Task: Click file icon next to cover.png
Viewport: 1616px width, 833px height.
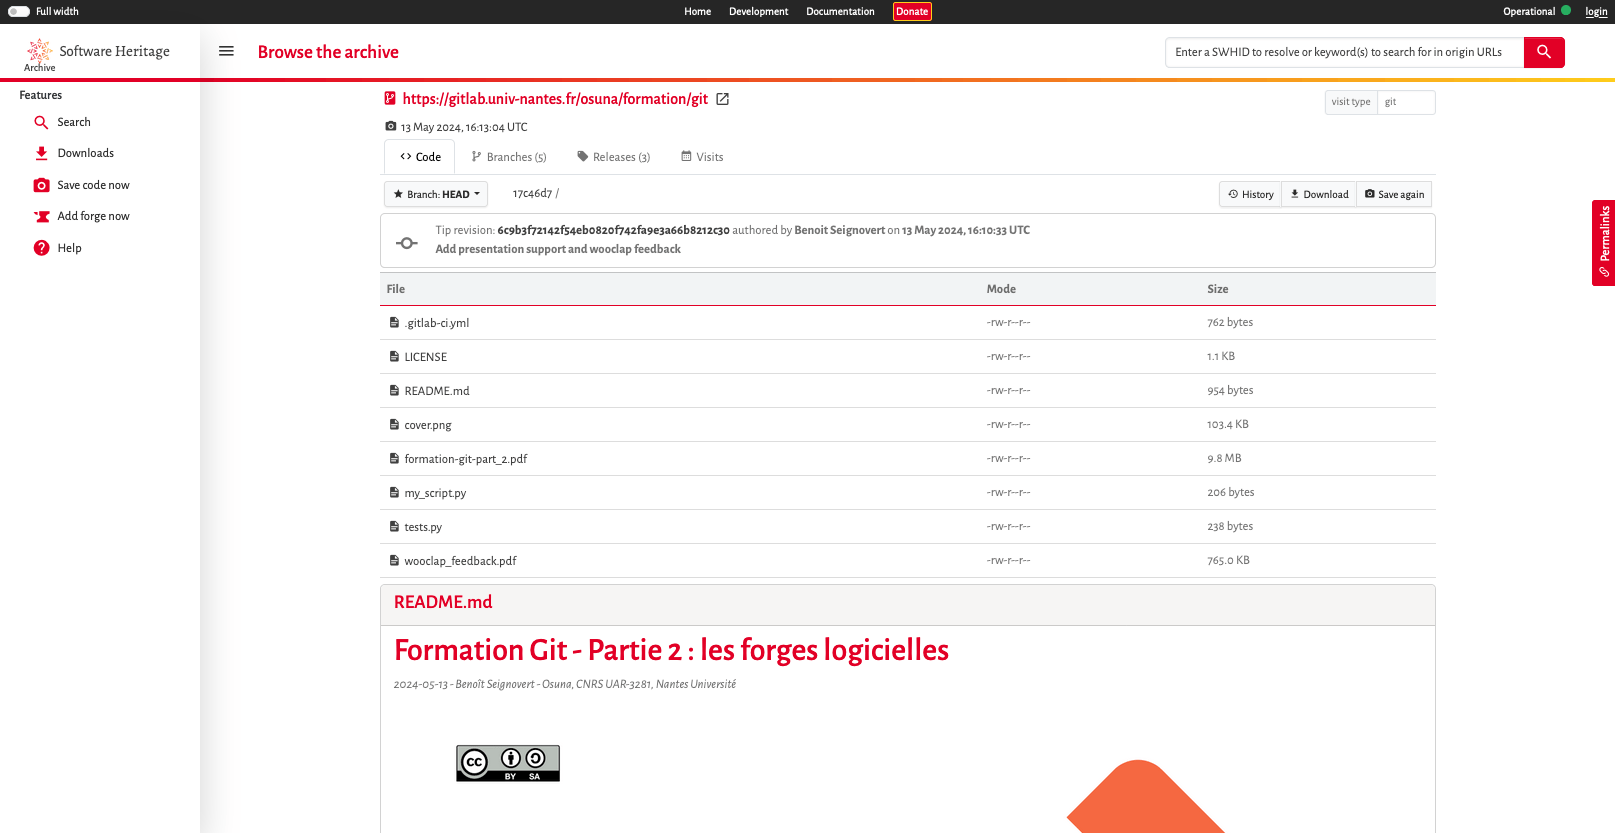Action: coord(394,424)
